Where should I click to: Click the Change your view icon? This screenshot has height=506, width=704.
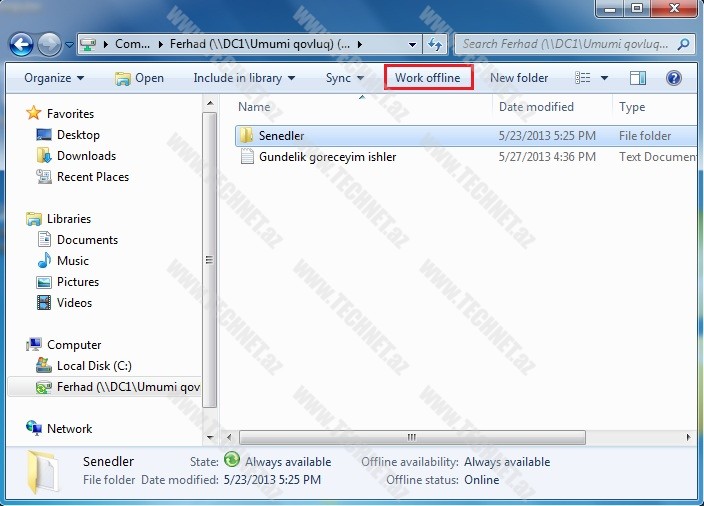coord(583,78)
